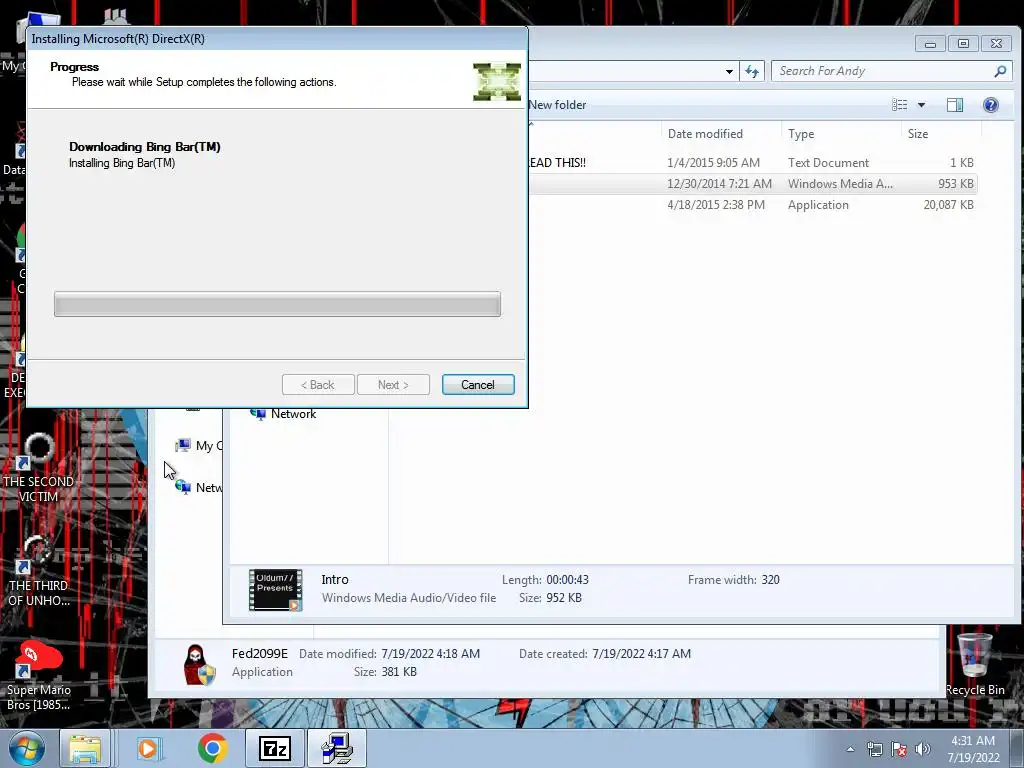The image size is (1024, 768).
Task: Open the volume speaker icon
Action: pyautogui.click(x=922, y=749)
